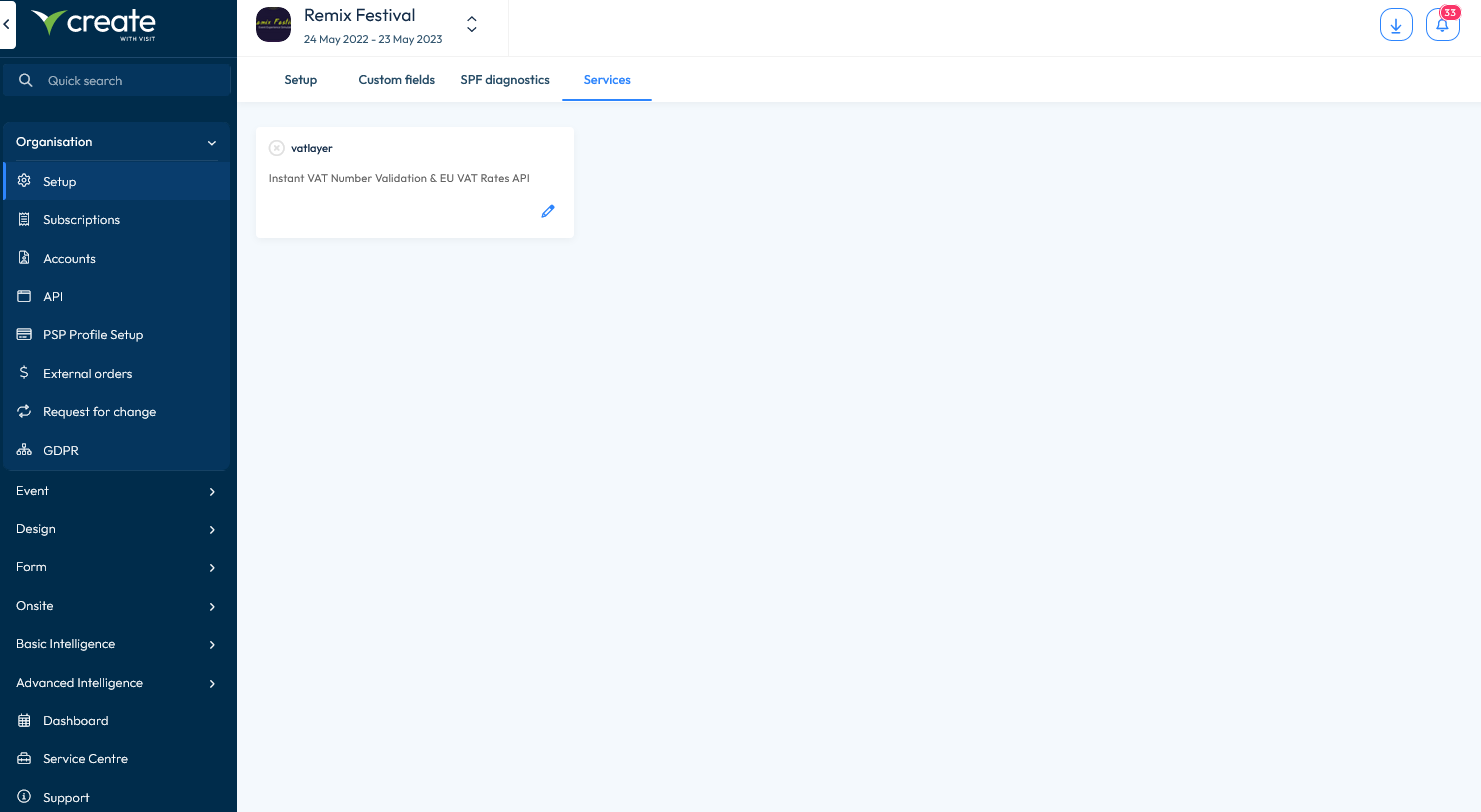Viewport: 1481px width, 812px height.
Task: Select the Services tab
Action: pos(607,80)
